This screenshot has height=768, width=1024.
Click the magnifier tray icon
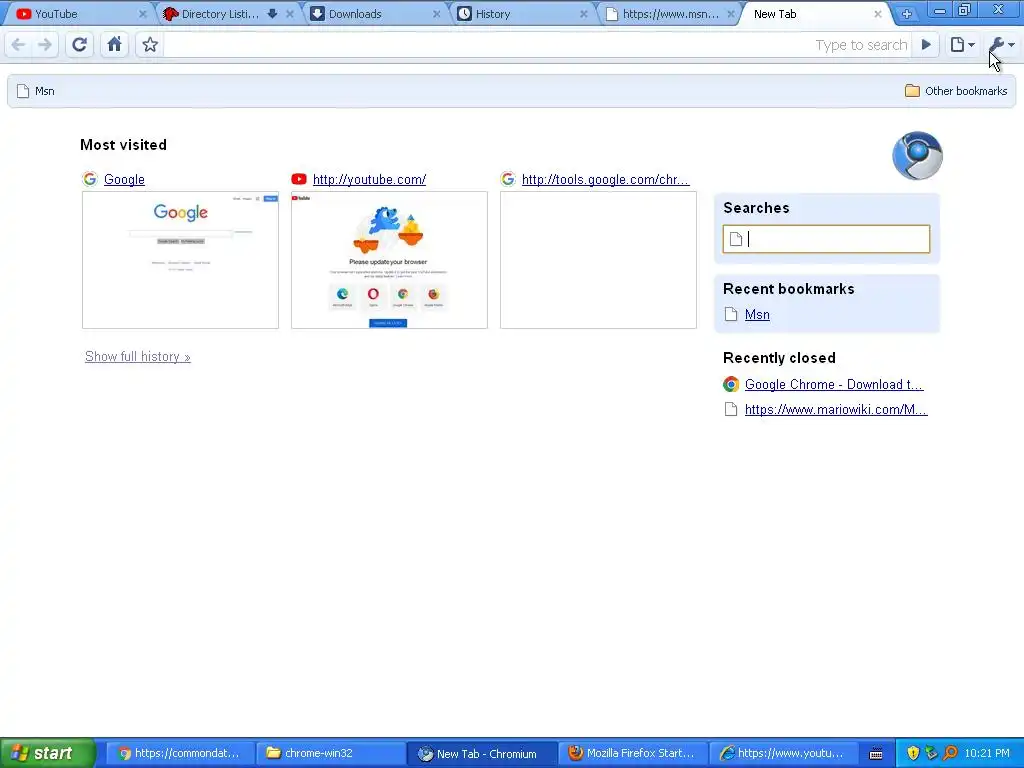(x=950, y=753)
